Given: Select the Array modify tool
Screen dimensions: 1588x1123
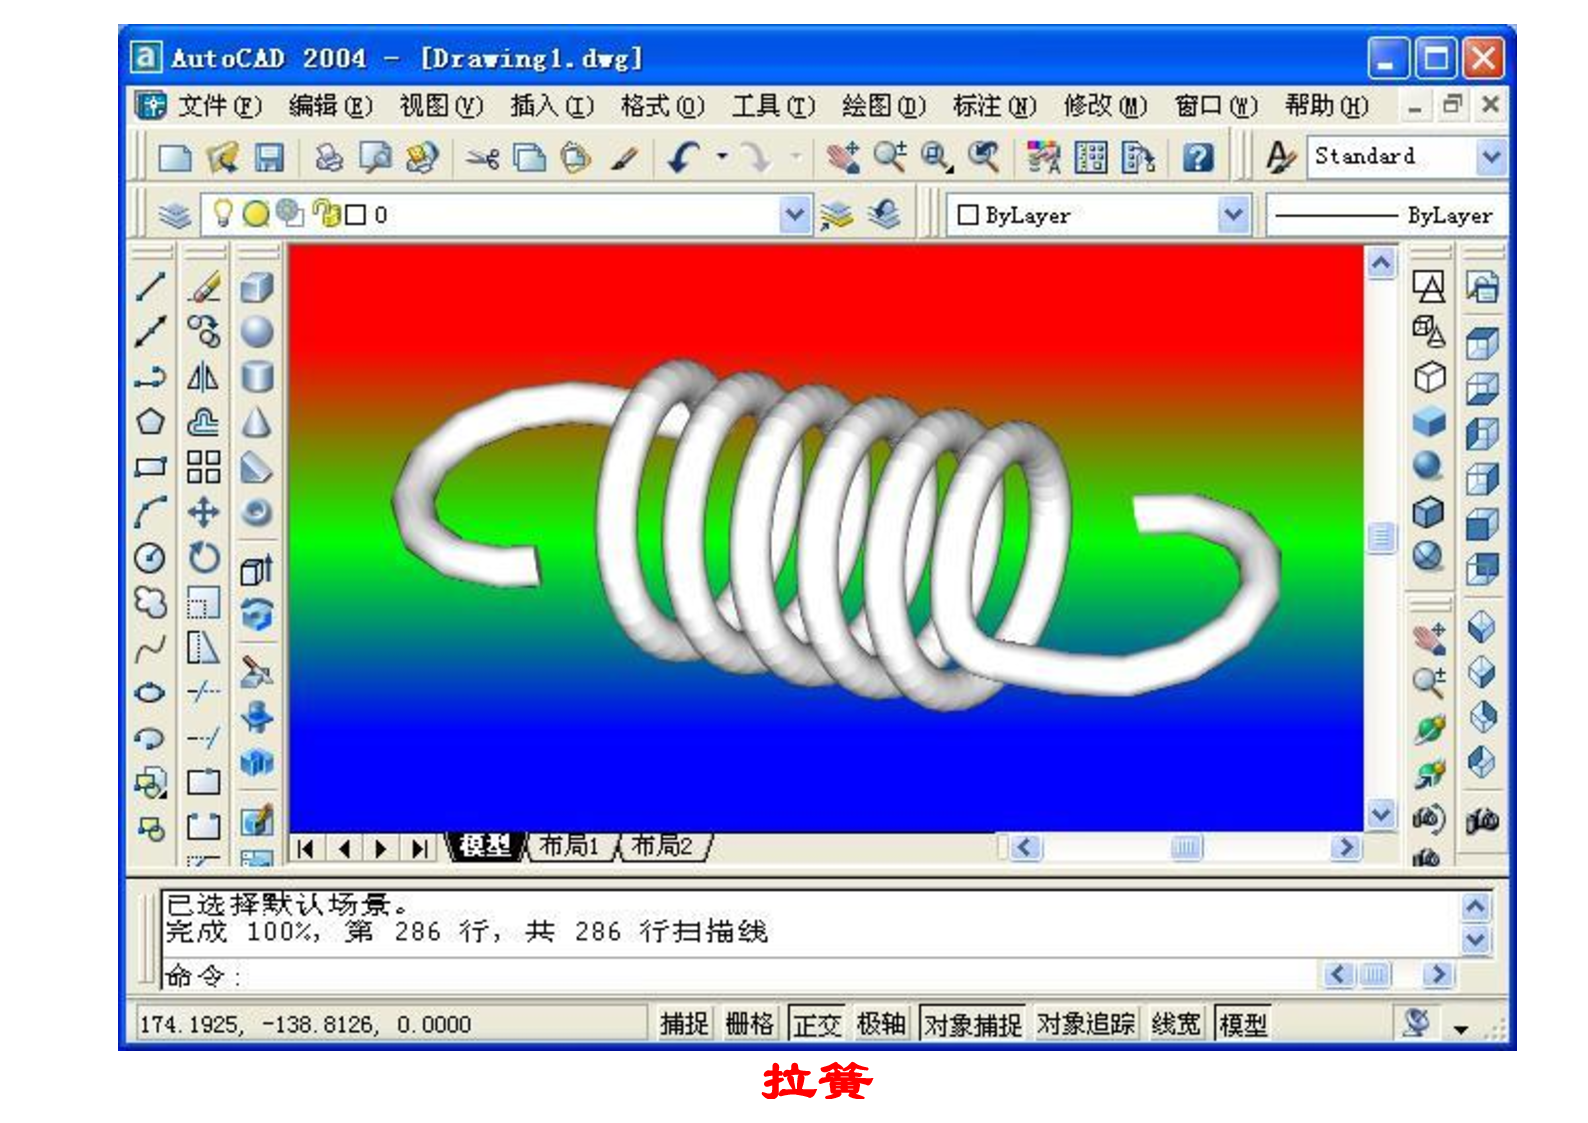Looking at the screenshot, I should point(204,467).
